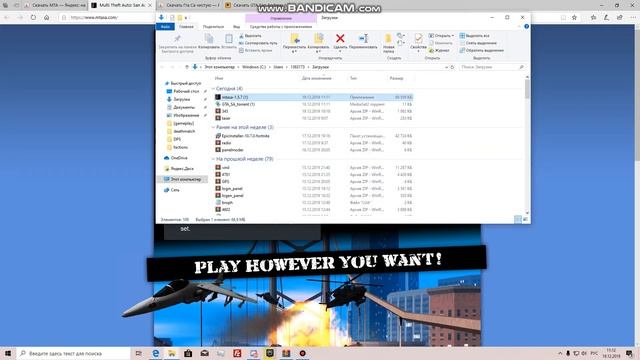The width and height of the screenshot is (640, 360).
Task: Click Copy path (Скопировать путь) item
Action: click(x=258, y=43)
